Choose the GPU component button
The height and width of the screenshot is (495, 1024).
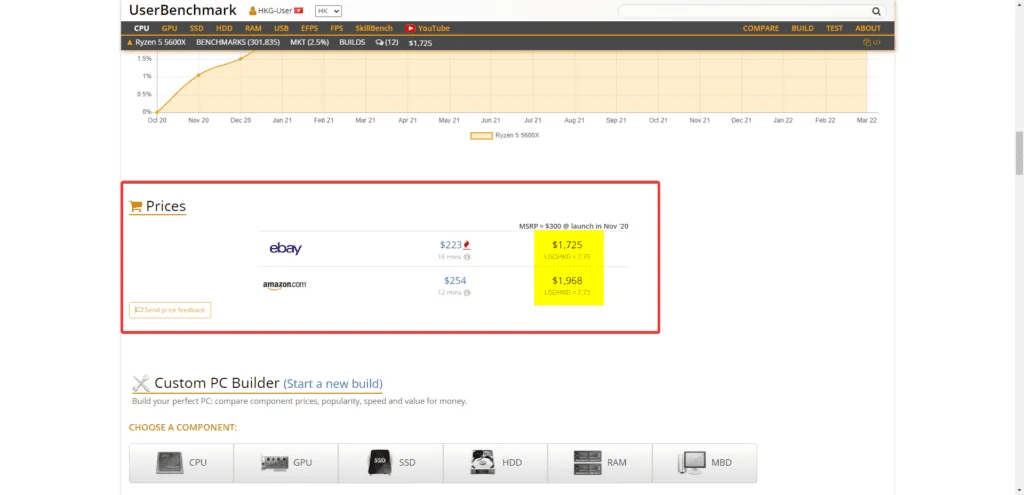[286, 462]
